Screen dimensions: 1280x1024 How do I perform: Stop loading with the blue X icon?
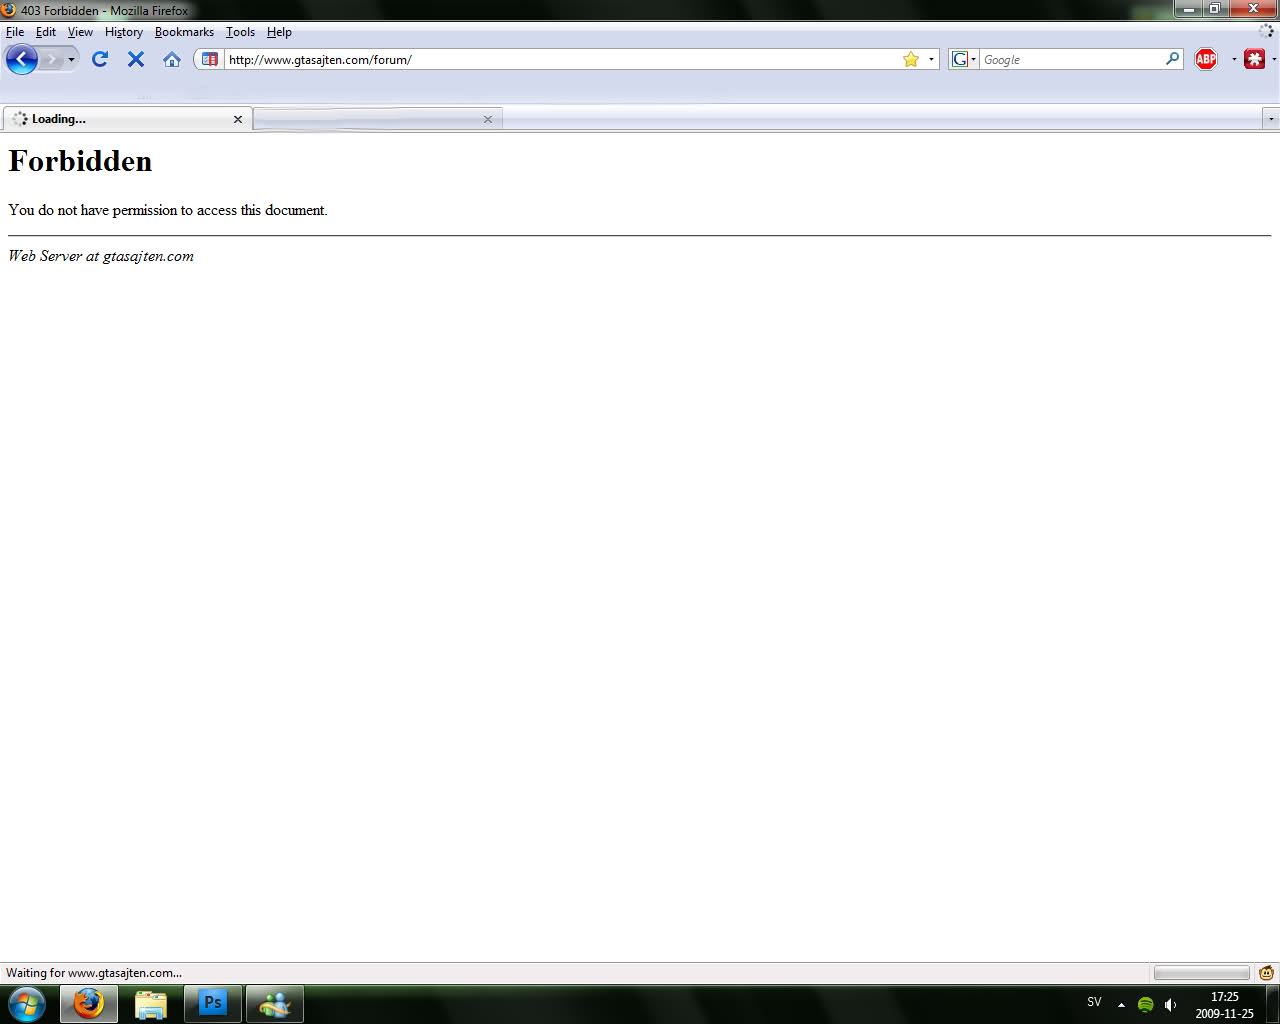click(x=136, y=60)
